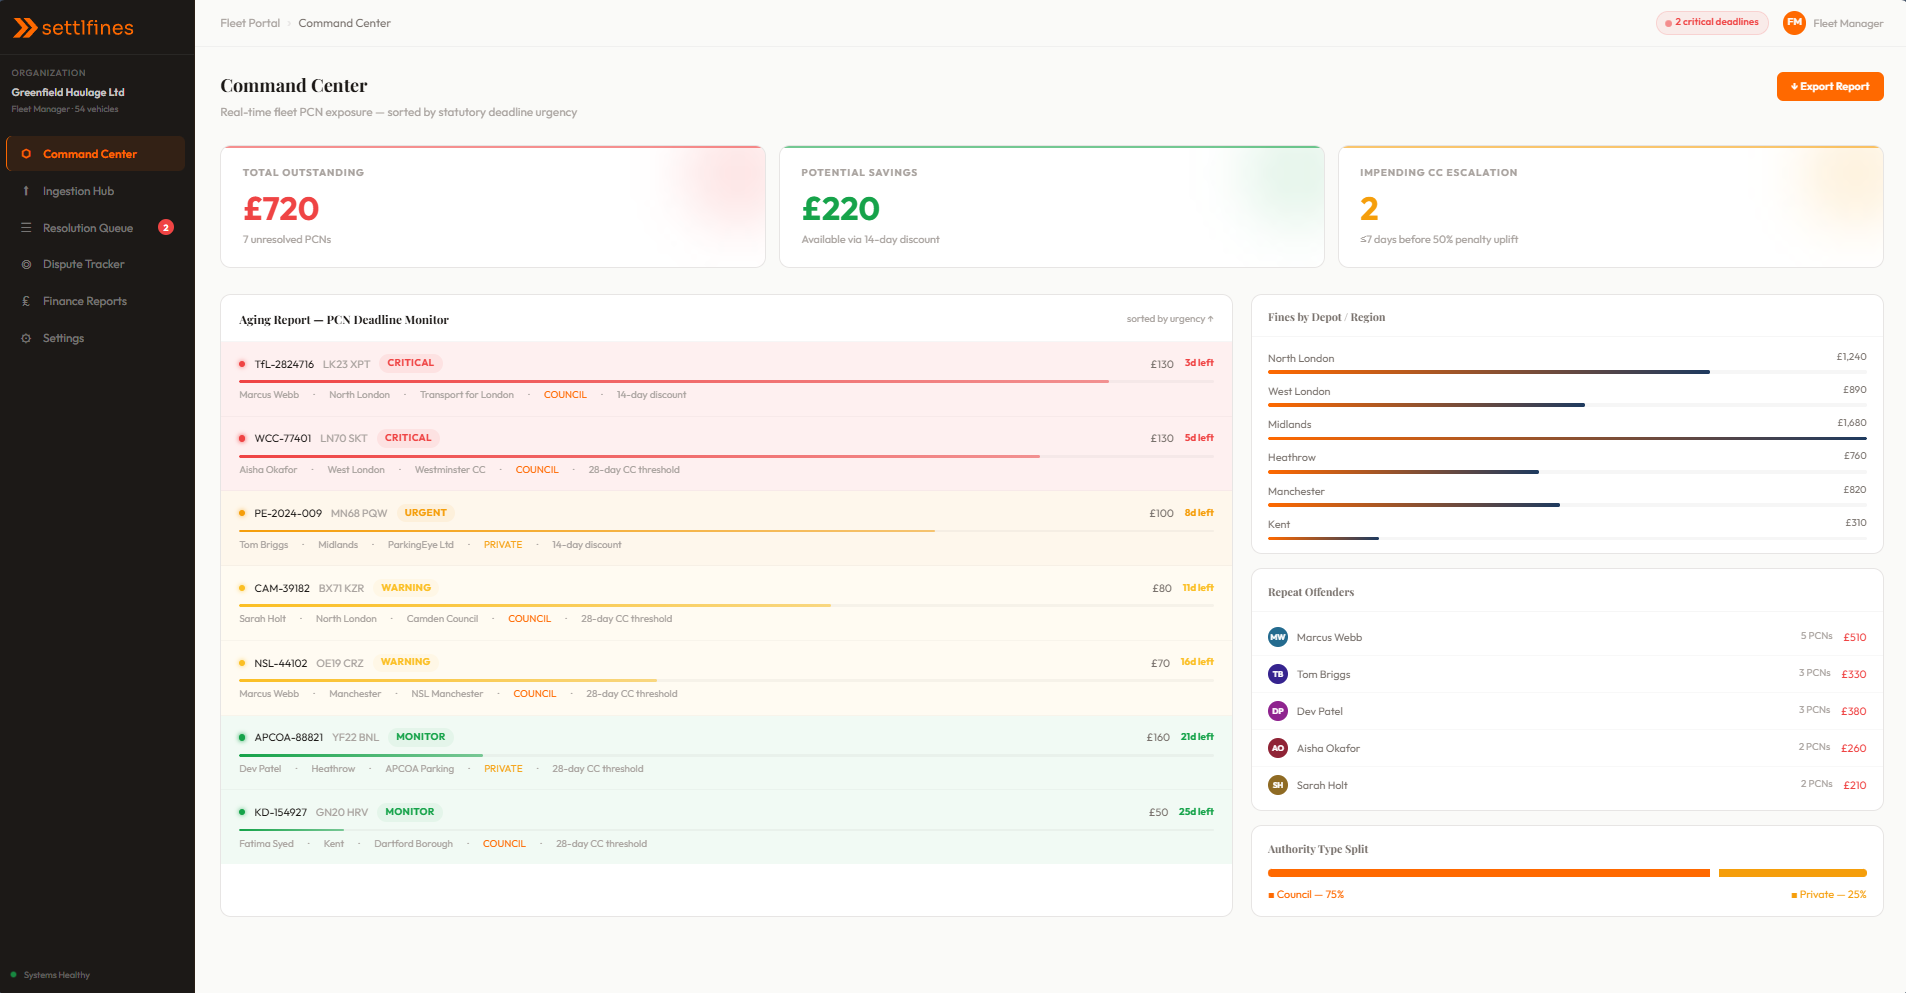Click the Export Report button

(1829, 87)
